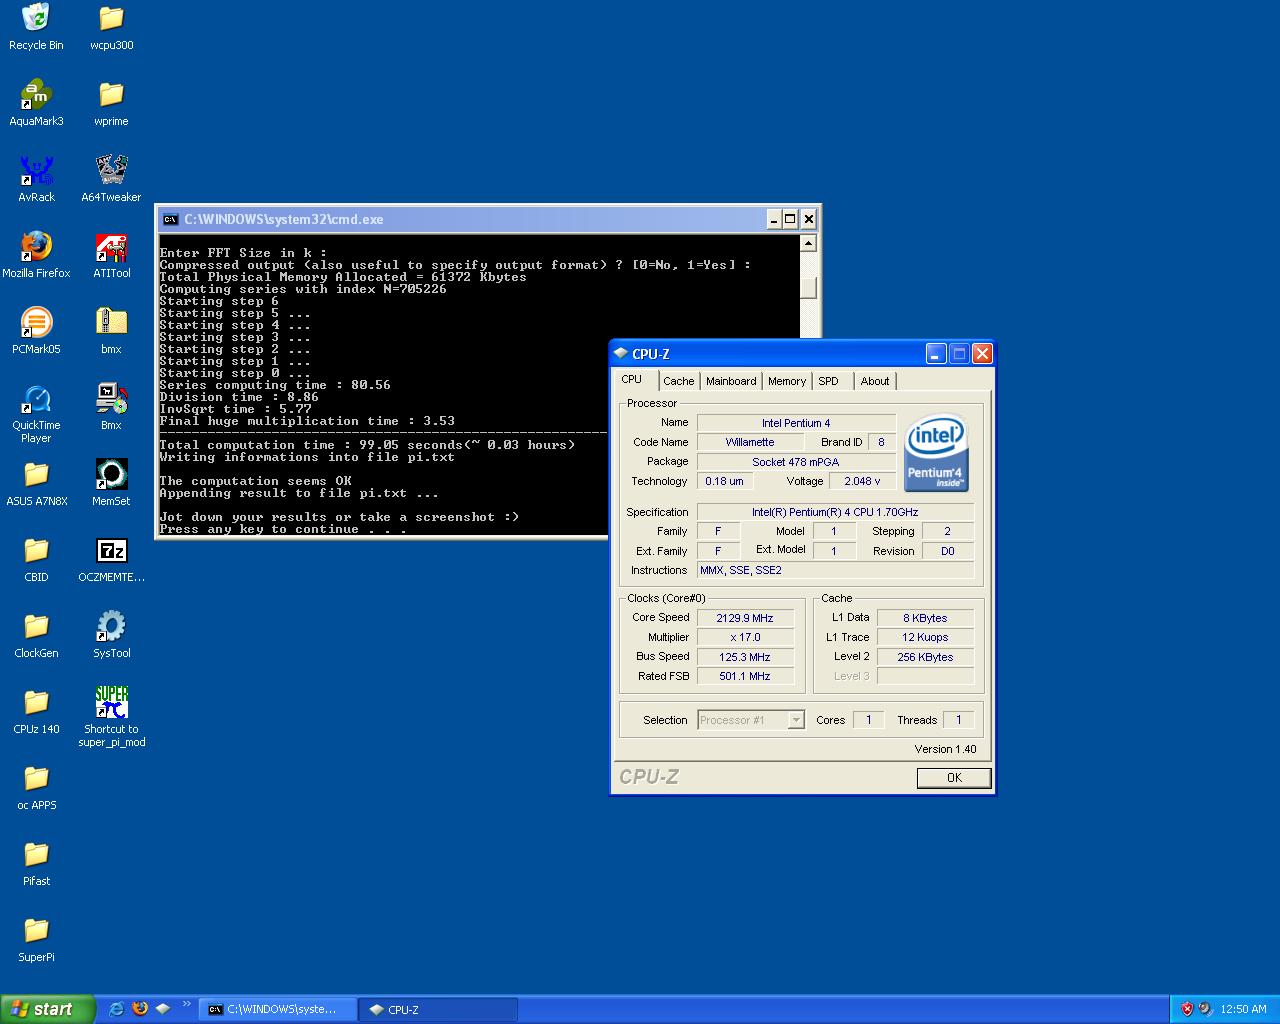Image resolution: width=1280 pixels, height=1024 pixels.
Task: Click the Intel Pentium 4 inside logo
Action: (x=936, y=453)
